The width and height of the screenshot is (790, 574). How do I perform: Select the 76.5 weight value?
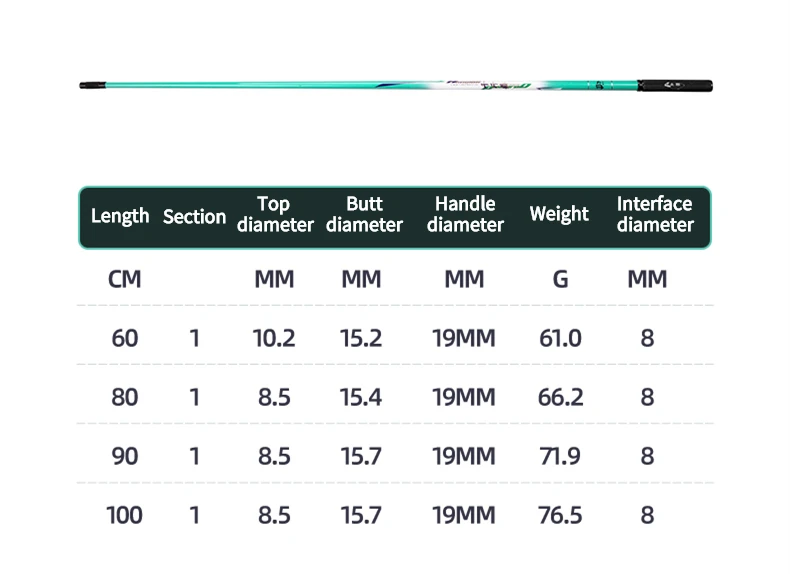[x=560, y=516]
